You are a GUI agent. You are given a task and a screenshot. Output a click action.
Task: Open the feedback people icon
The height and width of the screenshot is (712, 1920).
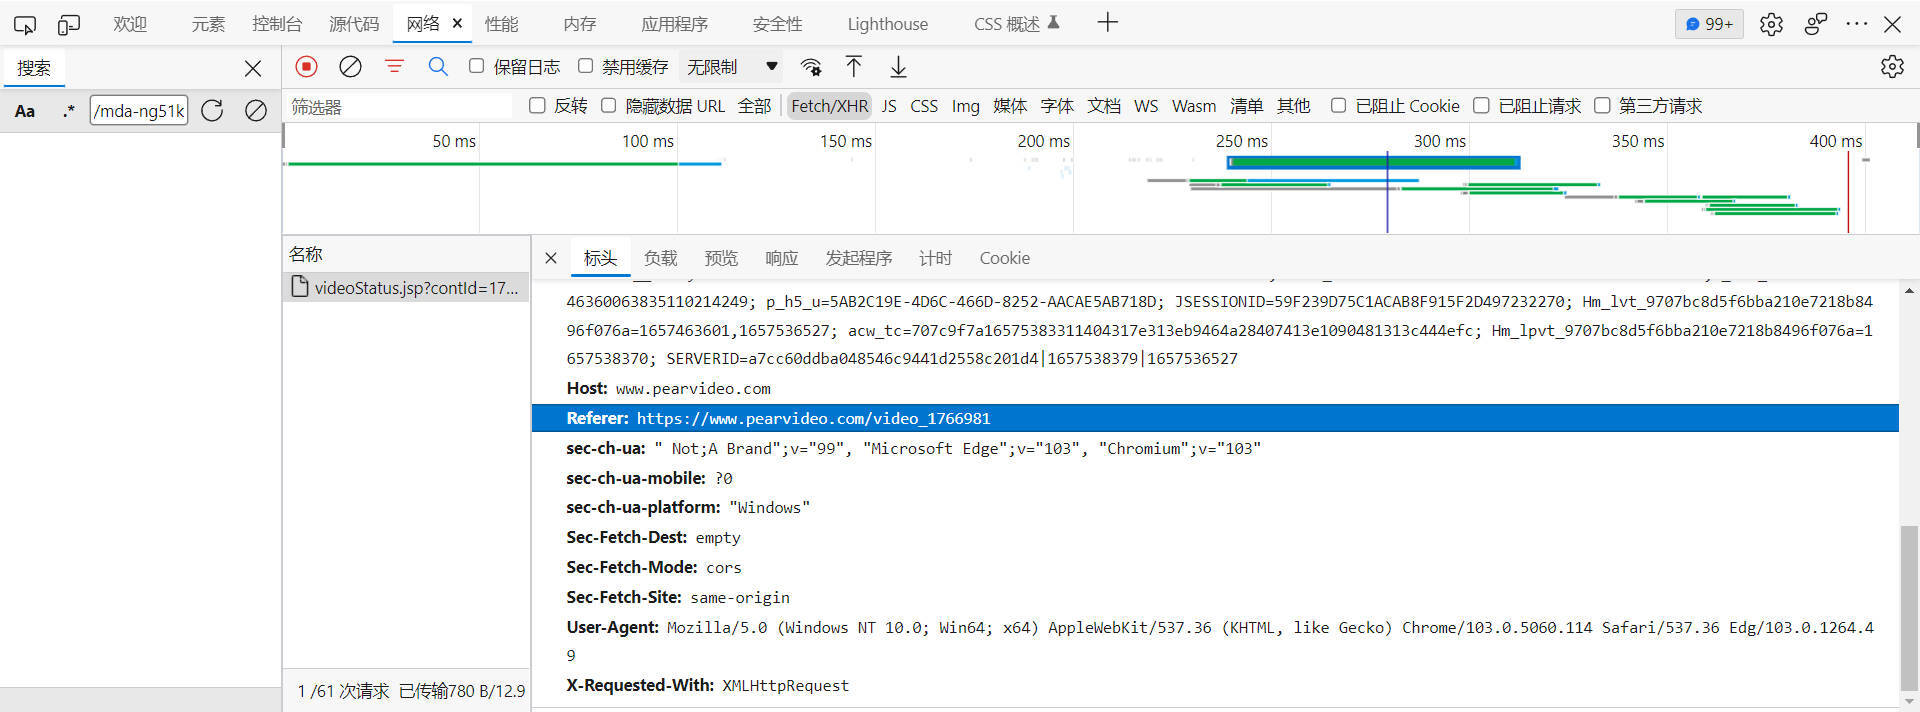click(1815, 24)
